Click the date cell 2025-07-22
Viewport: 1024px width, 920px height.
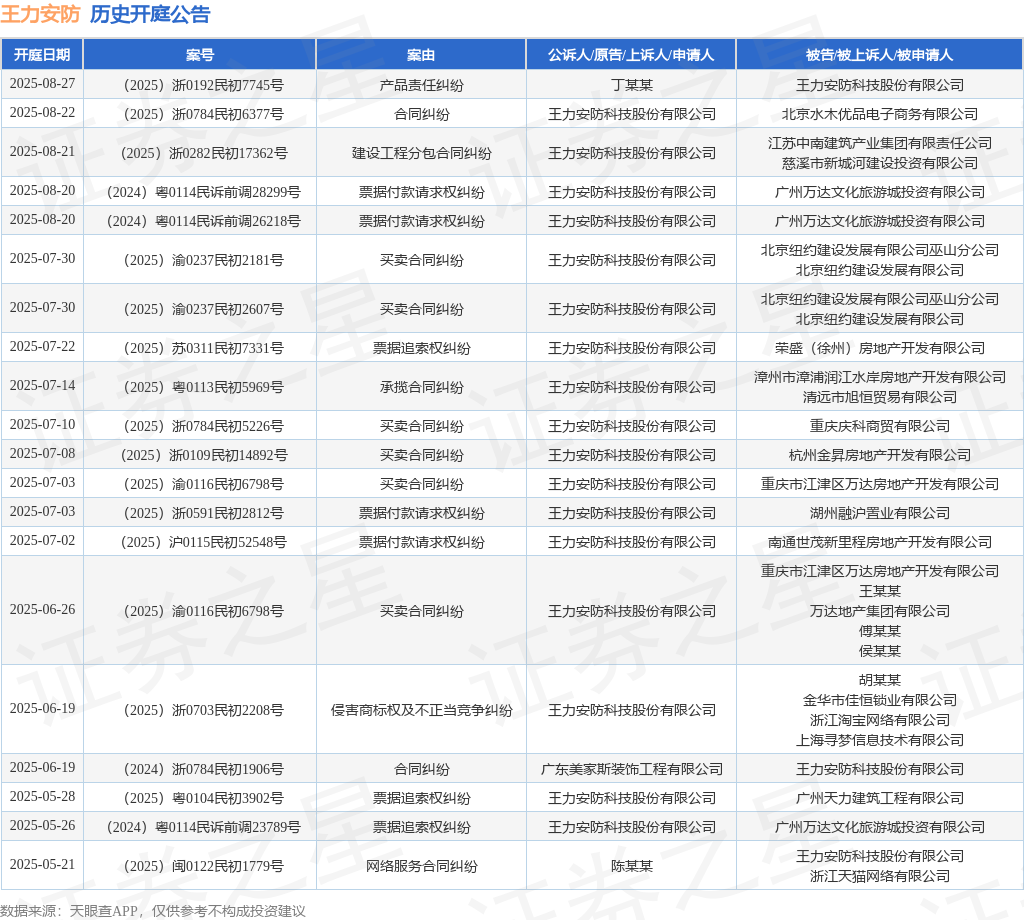coord(42,346)
